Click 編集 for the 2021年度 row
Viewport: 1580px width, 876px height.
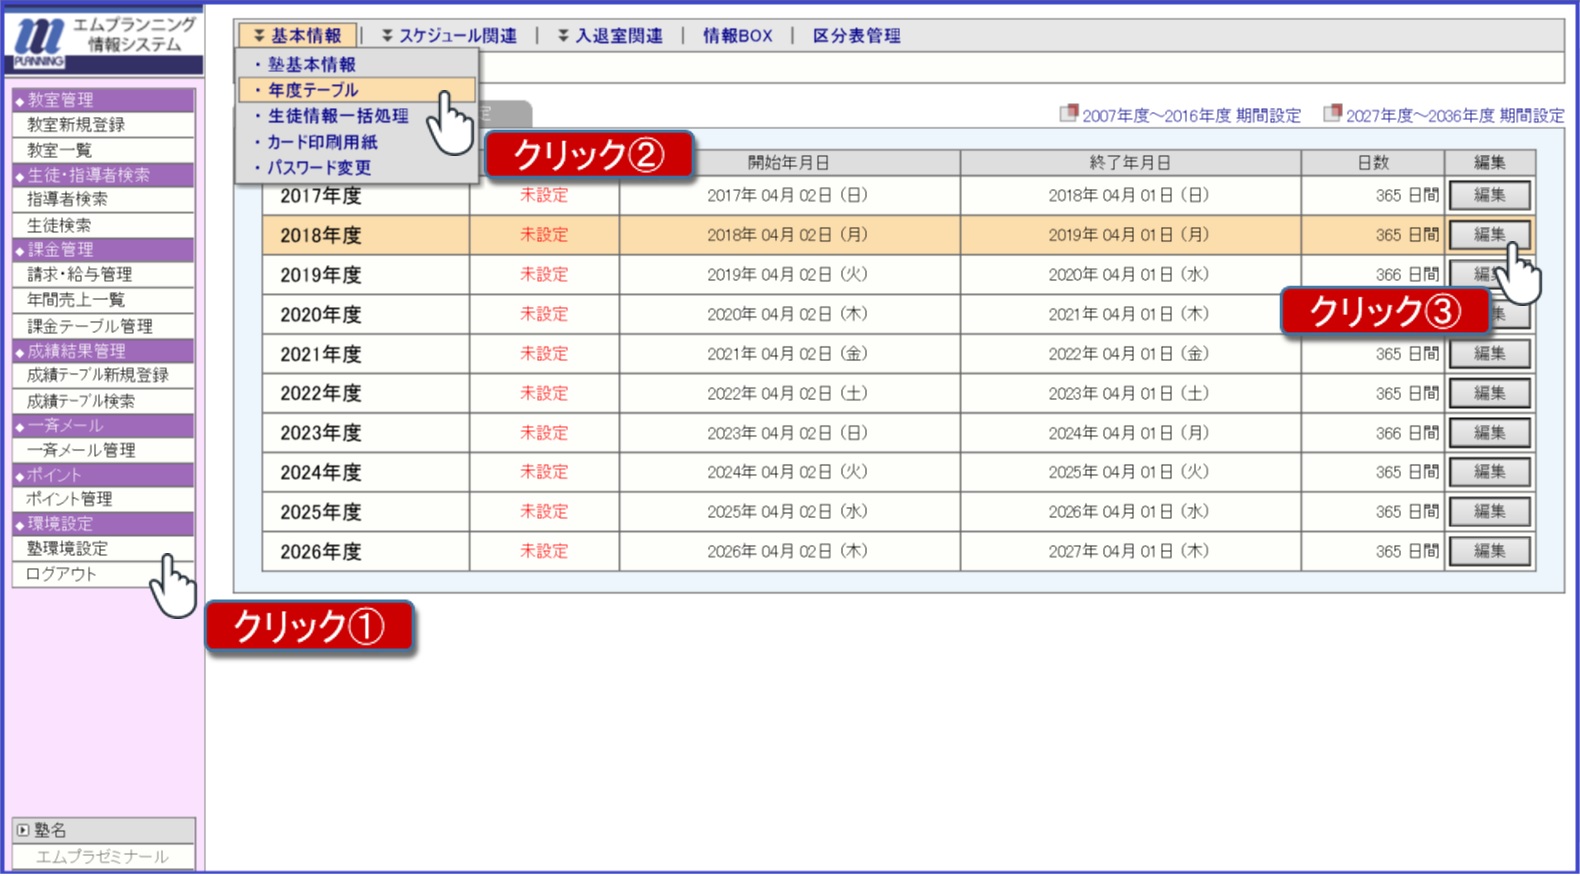click(x=1489, y=354)
